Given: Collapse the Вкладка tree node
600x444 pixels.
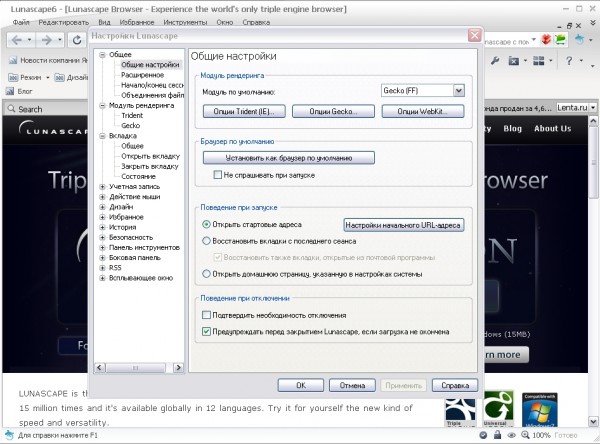Looking at the screenshot, I should tap(102, 136).
